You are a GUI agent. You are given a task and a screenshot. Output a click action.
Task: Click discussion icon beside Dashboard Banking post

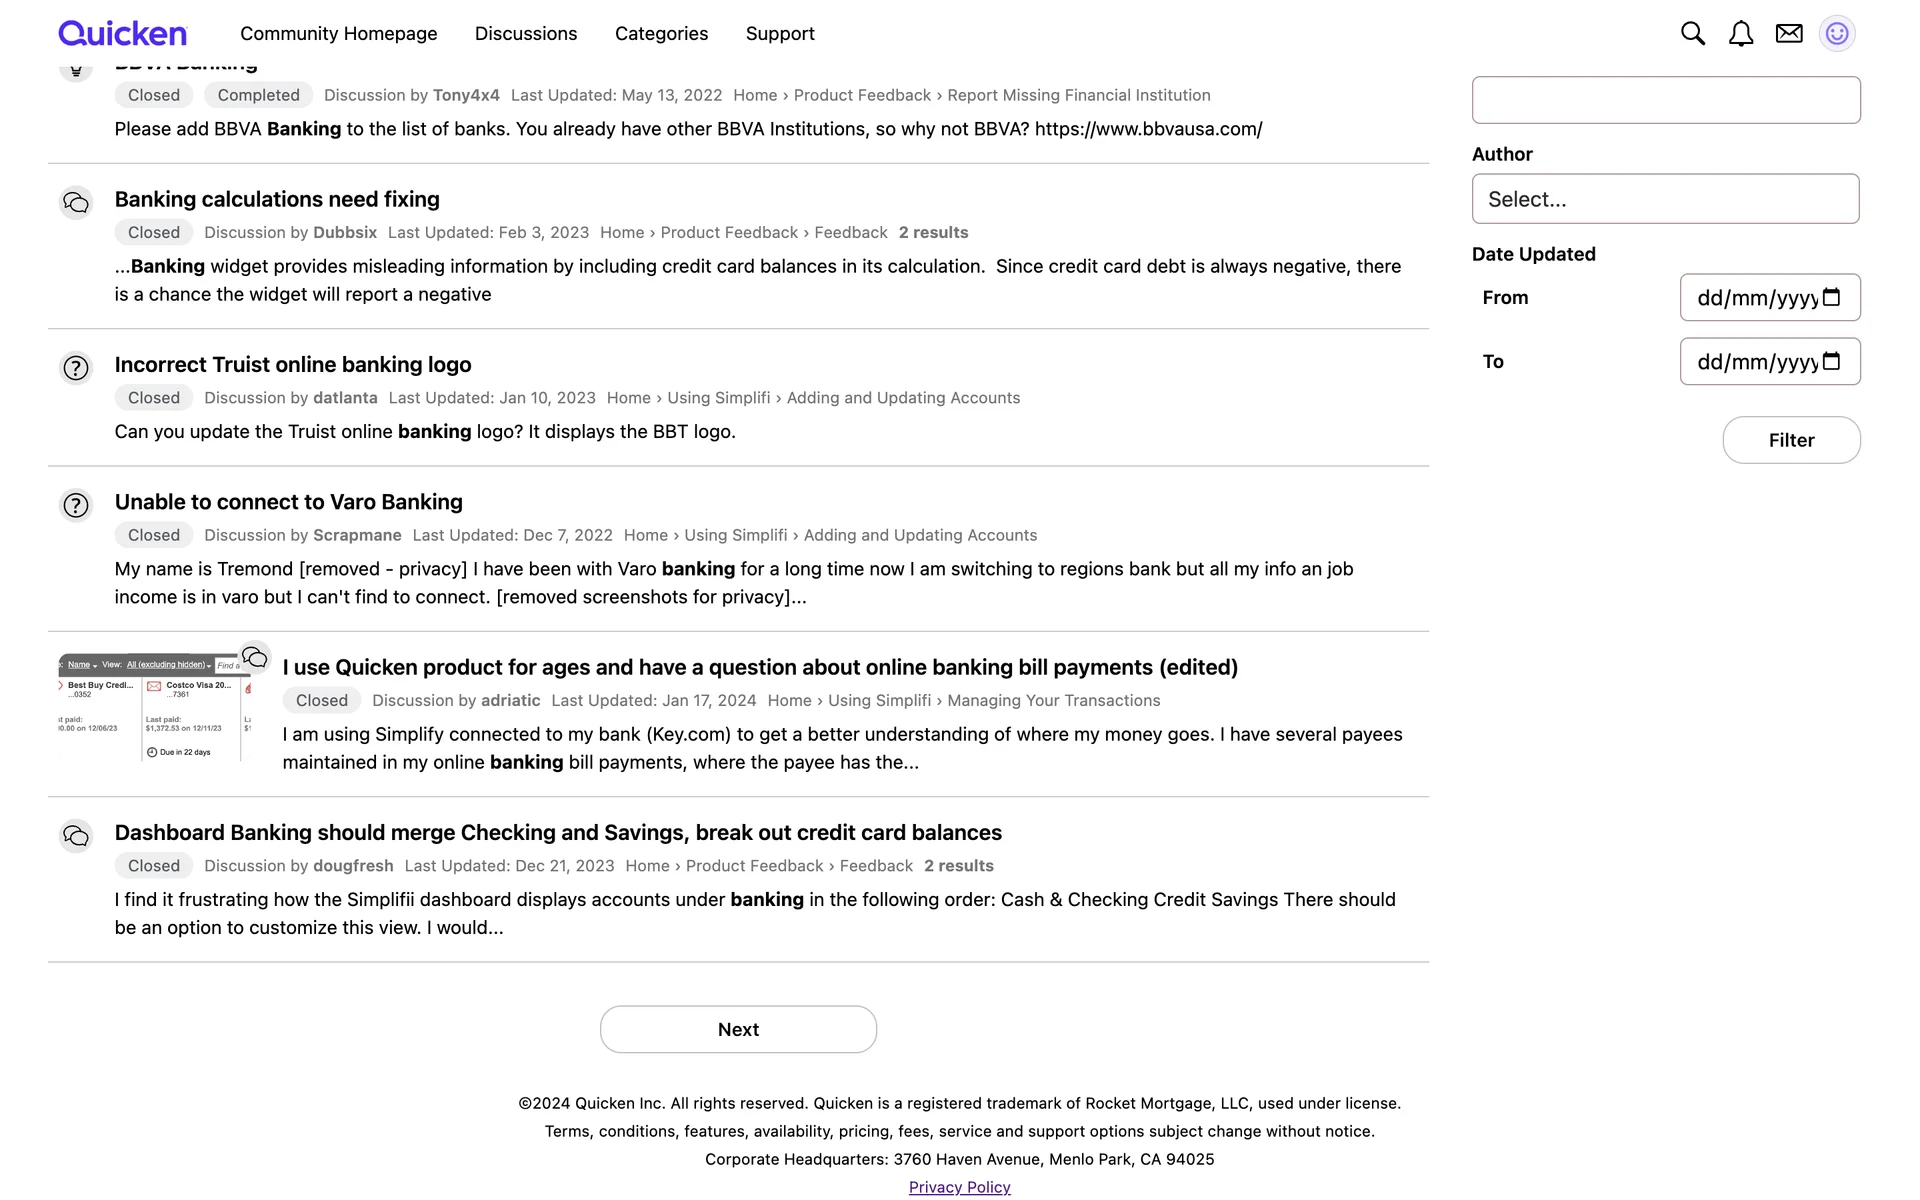[76, 836]
